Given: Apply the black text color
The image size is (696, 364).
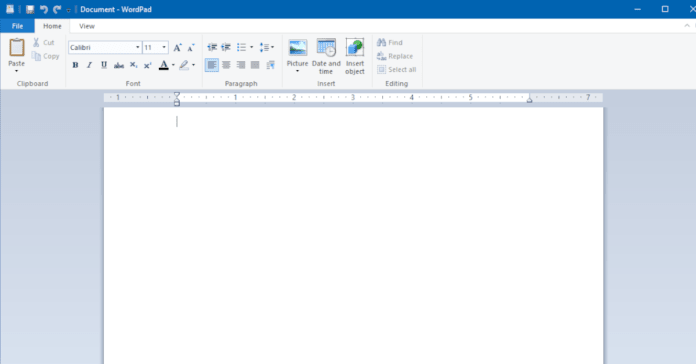Looking at the screenshot, I should point(163,65).
